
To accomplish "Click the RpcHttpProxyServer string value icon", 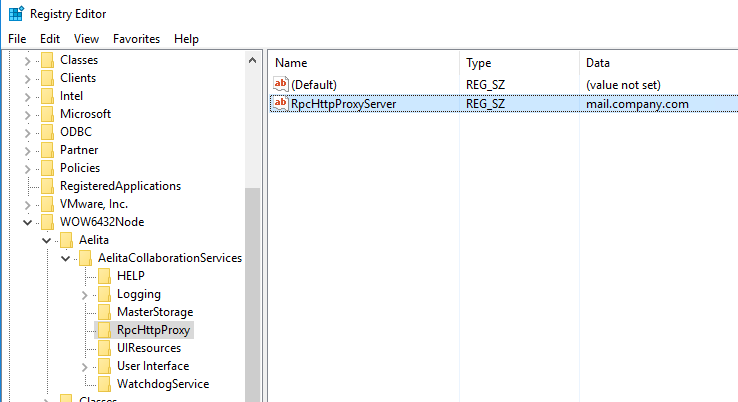I will pos(281,103).
